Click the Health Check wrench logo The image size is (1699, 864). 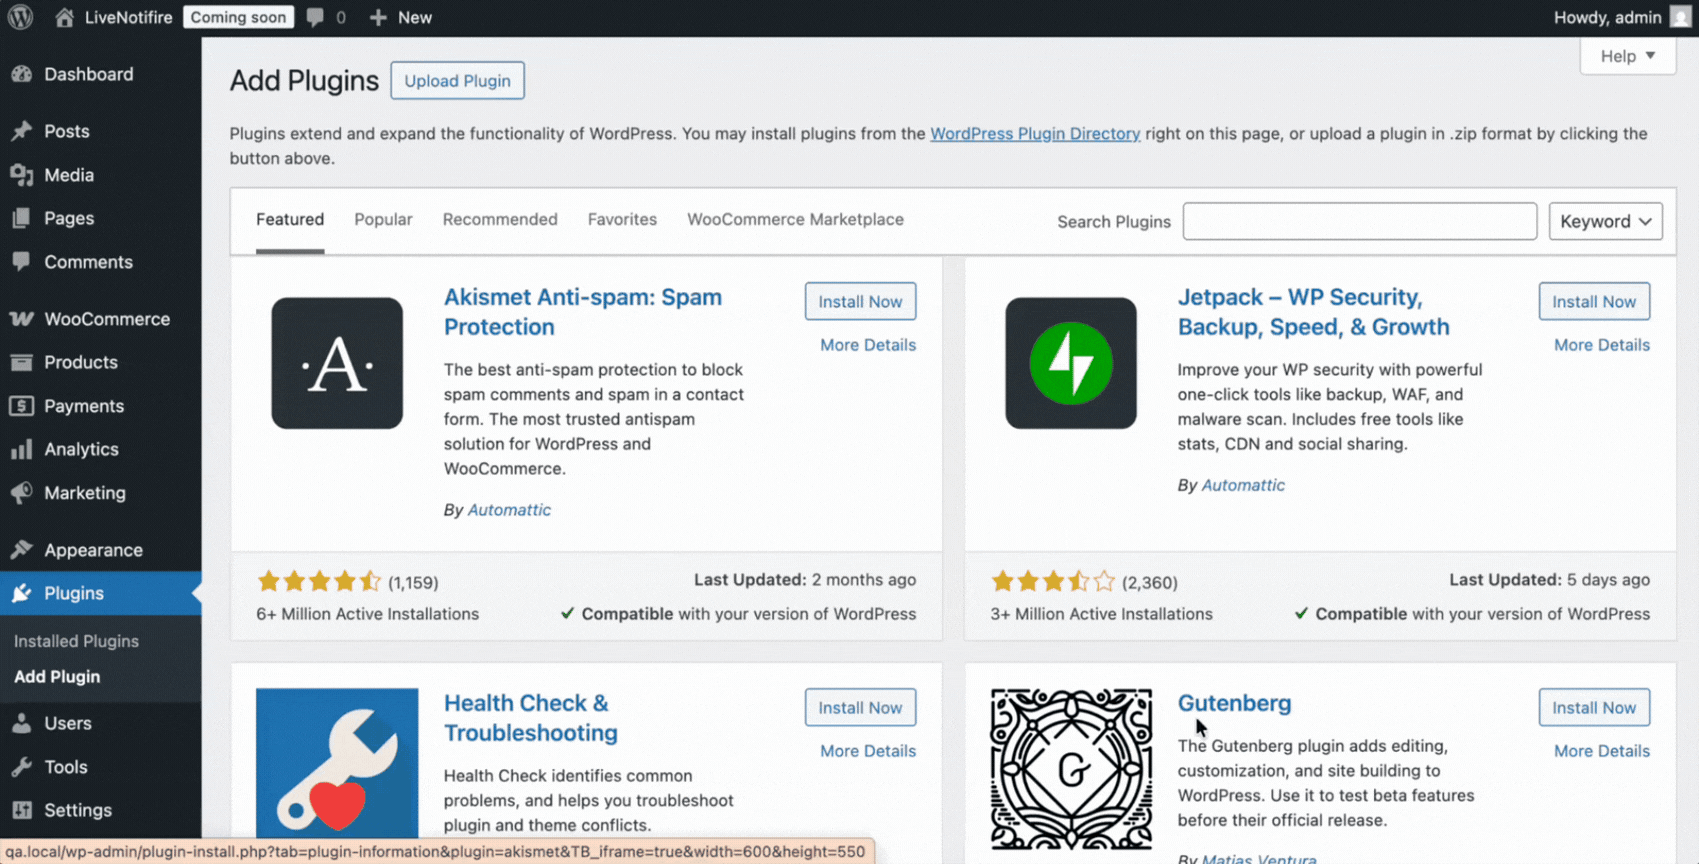tap(337, 763)
